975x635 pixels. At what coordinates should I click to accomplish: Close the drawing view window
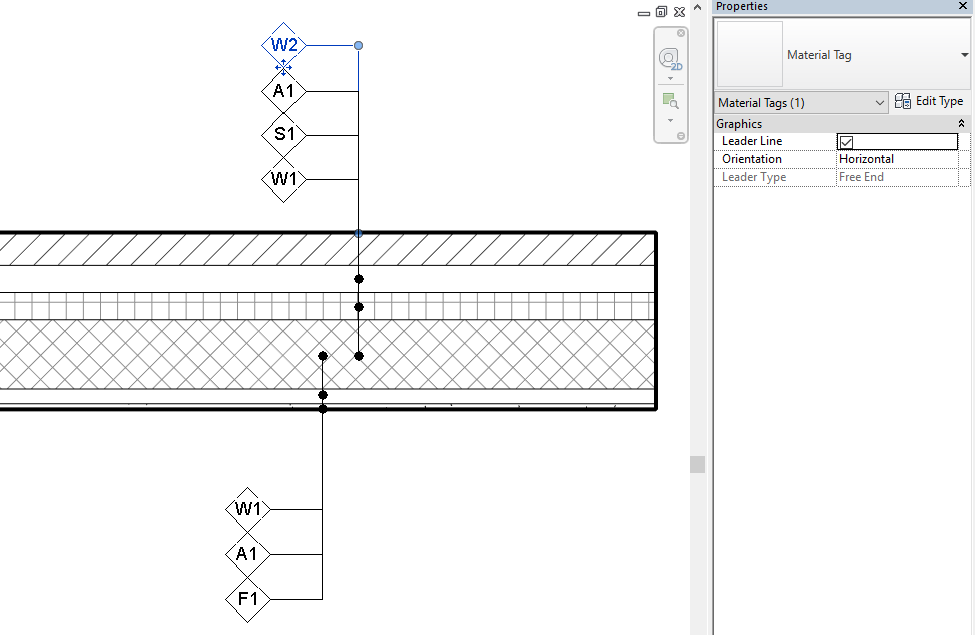(680, 12)
